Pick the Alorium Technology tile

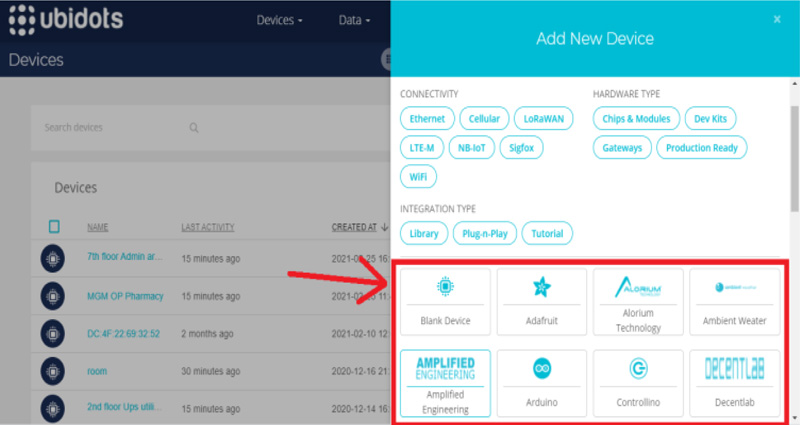tap(637, 302)
